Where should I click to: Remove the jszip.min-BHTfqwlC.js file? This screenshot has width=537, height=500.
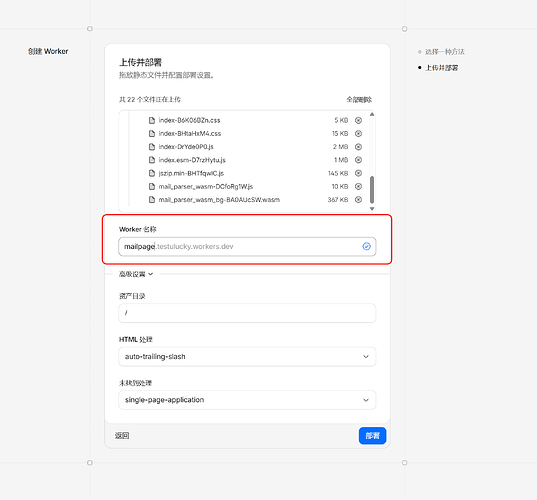point(358,173)
